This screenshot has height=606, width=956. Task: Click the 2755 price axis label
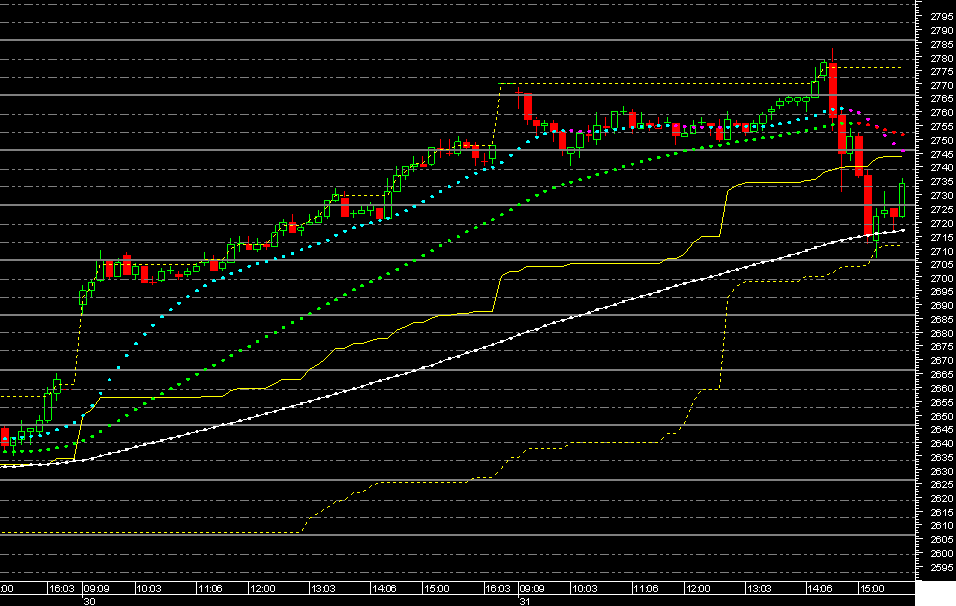tap(942, 126)
